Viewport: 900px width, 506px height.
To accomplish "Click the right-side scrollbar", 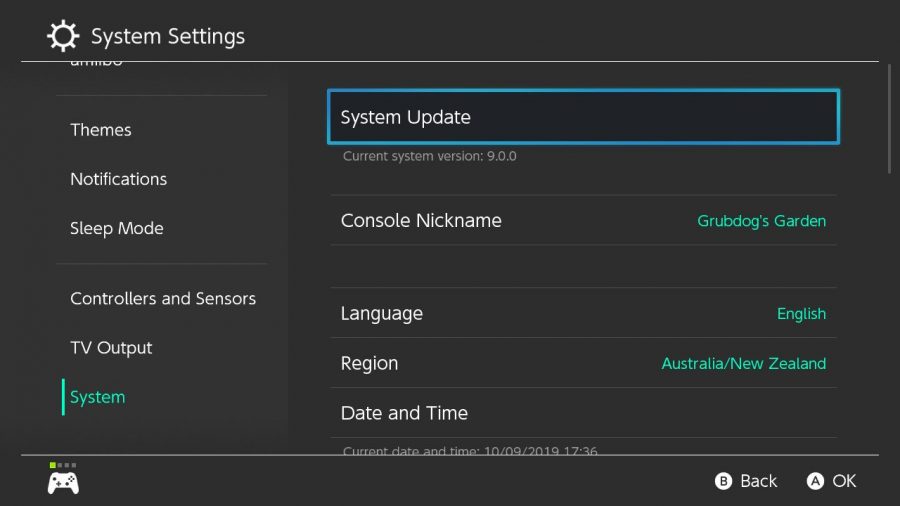I will coord(889,118).
